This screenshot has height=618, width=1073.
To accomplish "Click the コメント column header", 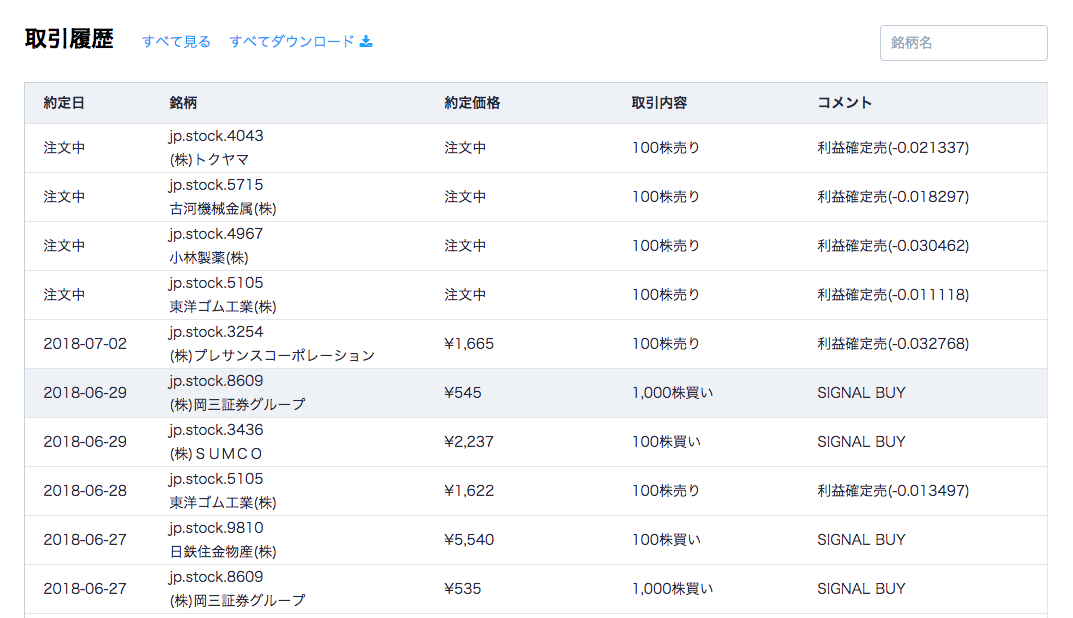I will click(844, 103).
